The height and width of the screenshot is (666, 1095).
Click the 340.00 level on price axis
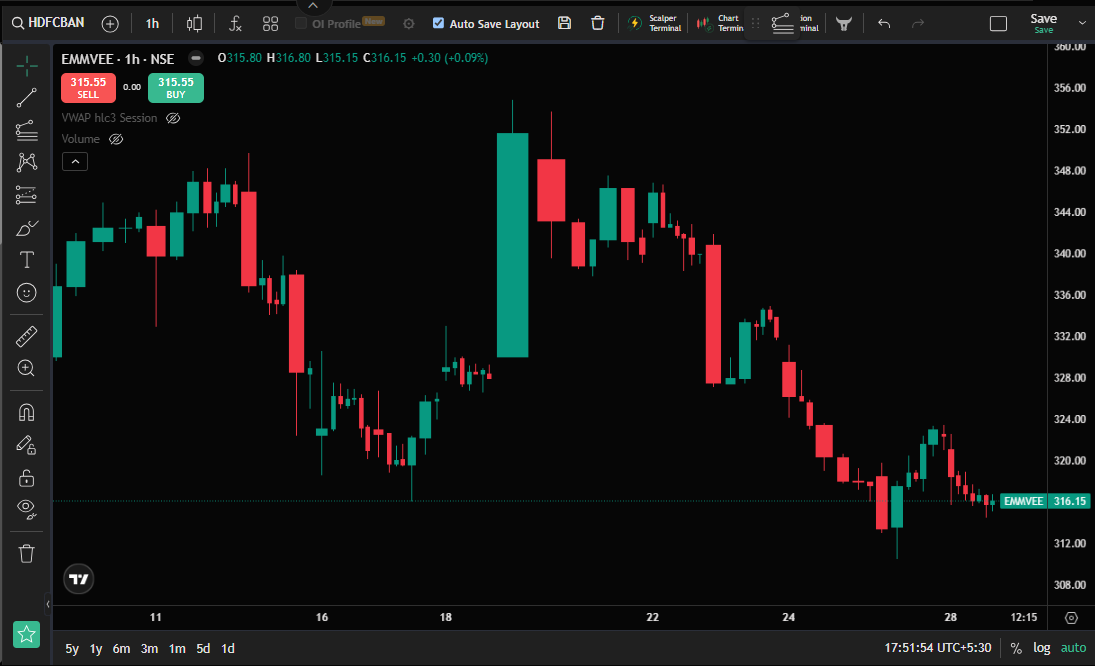1070,253
